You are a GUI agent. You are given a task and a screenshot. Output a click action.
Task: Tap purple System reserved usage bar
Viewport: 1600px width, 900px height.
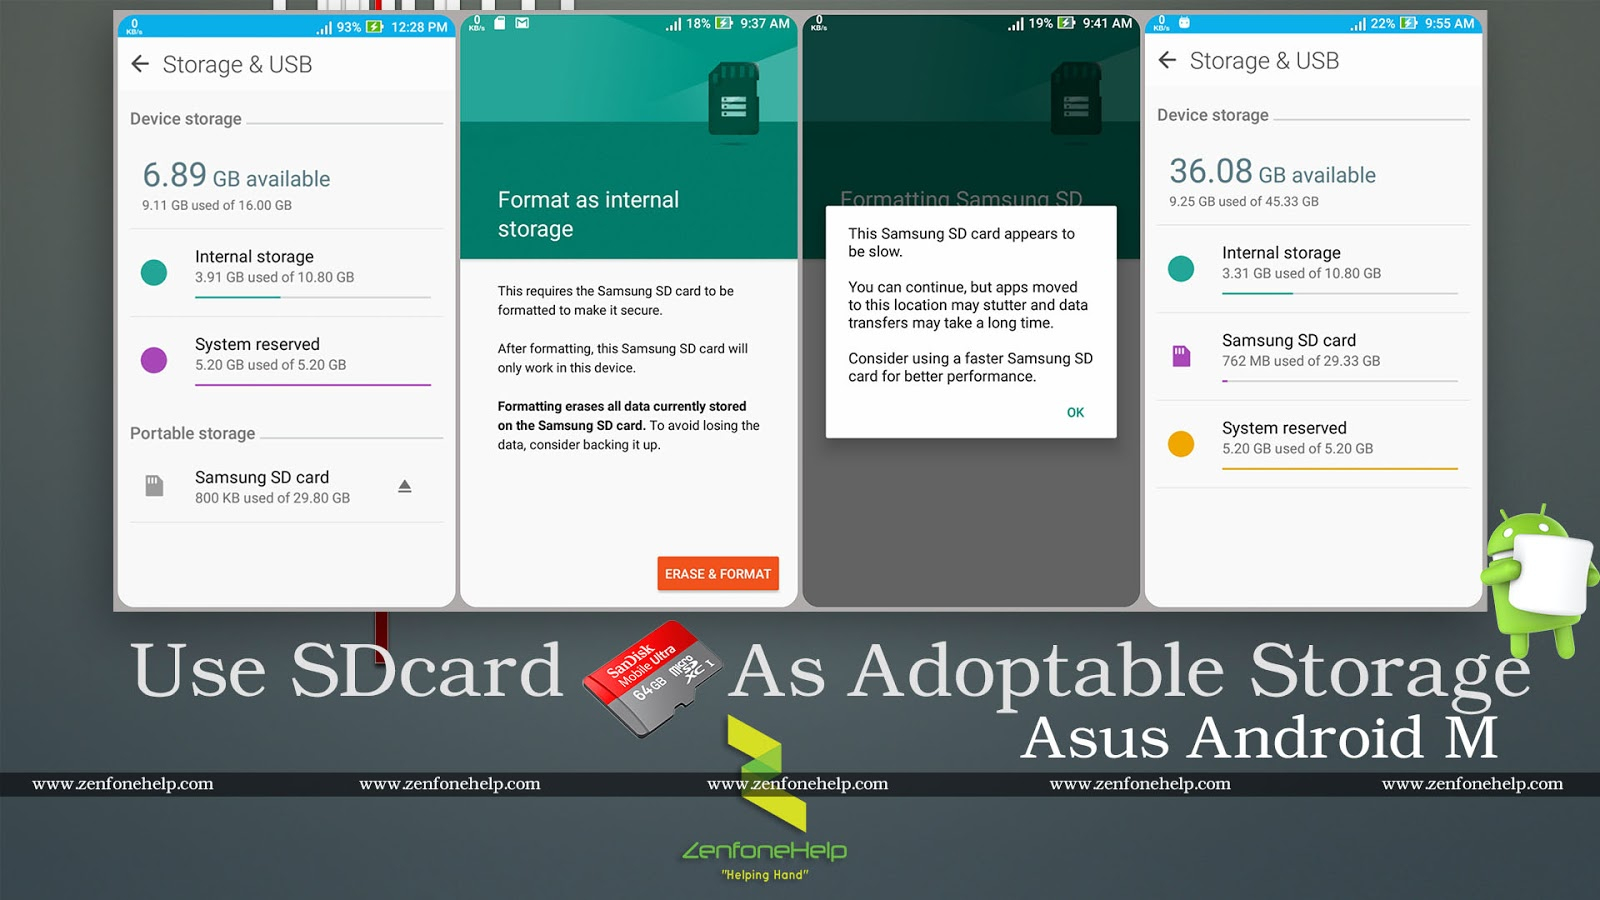[x=313, y=385]
